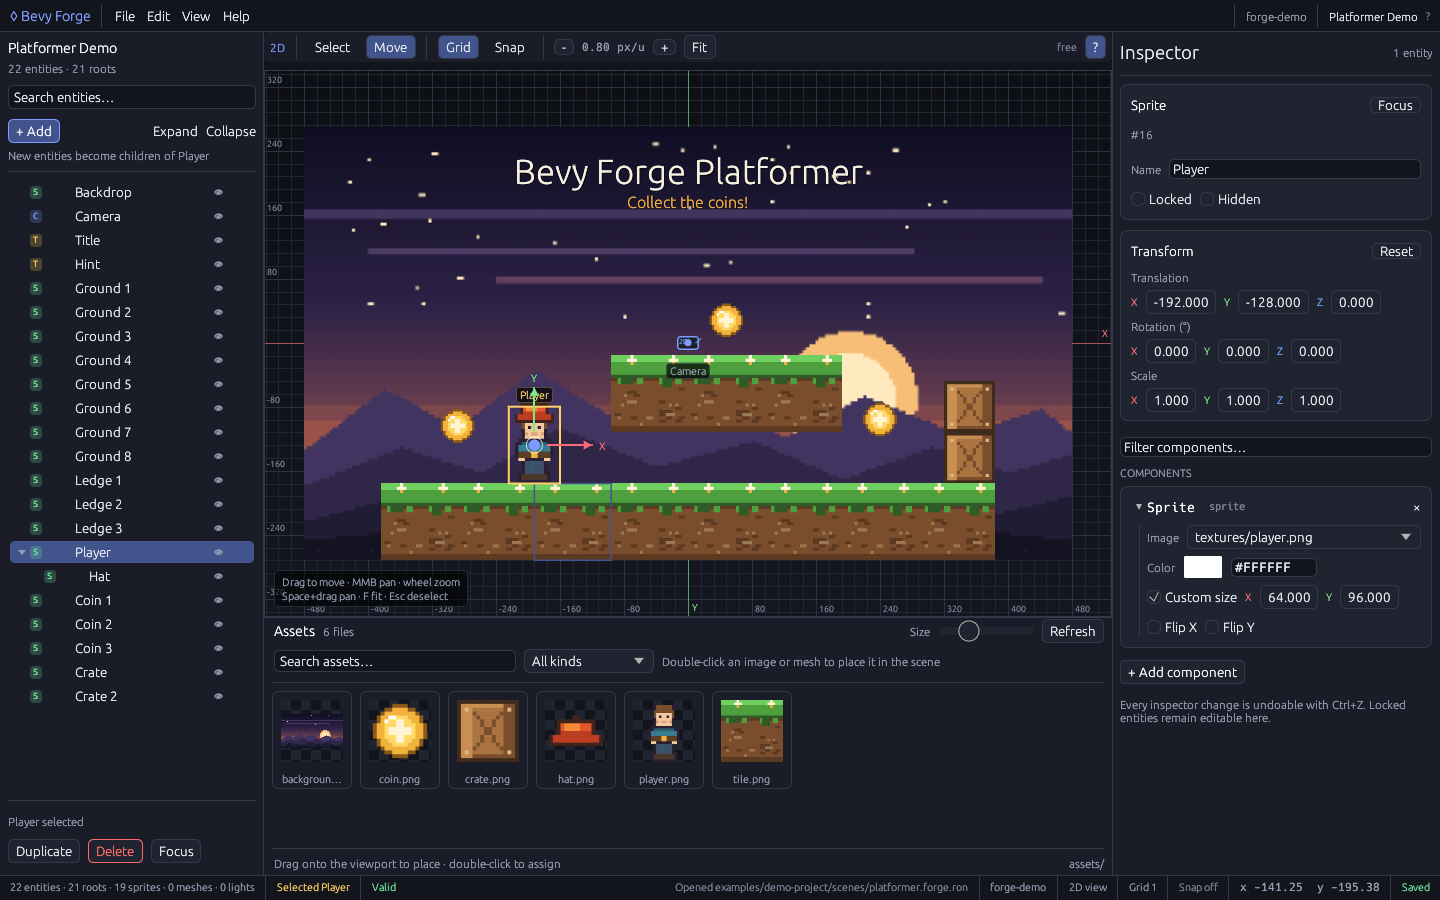Open the Help menu
The width and height of the screenshot is (1440, 900).
pyautogui.click(x=236, y=16)
